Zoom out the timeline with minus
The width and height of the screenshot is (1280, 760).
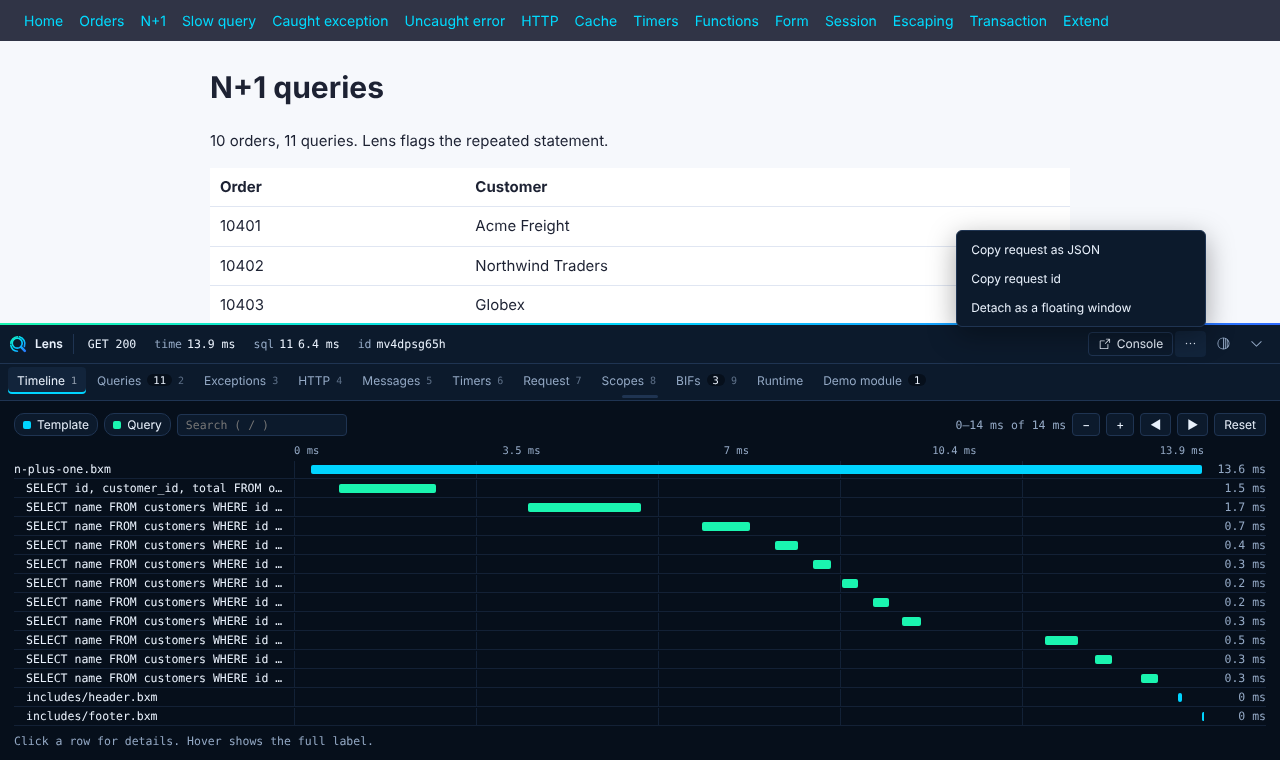coord(1086,425)
